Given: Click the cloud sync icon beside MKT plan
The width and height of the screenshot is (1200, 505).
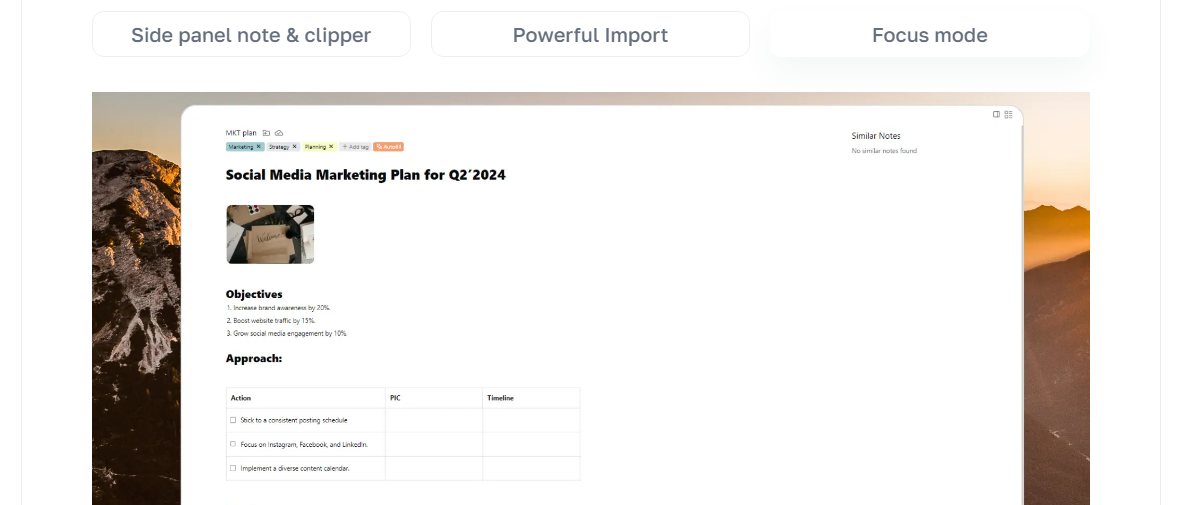Looking at the screenshot, I should (x=279, y=132).
